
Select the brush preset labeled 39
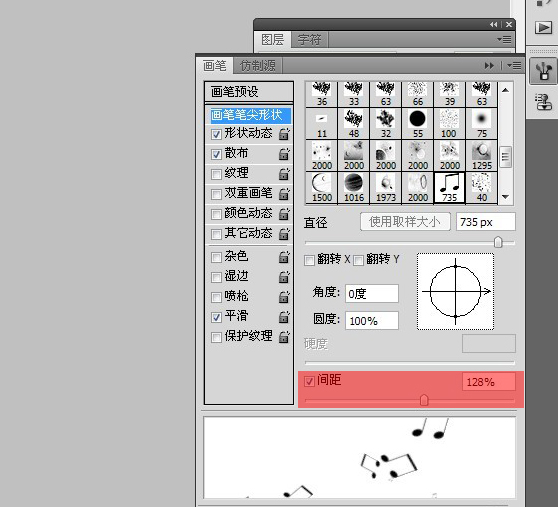tap(449, 95)
